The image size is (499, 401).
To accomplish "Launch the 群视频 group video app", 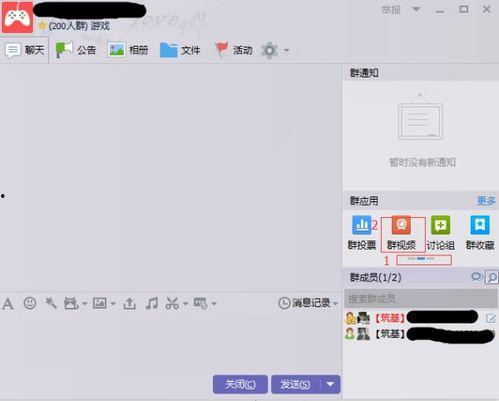I will 401,232.
